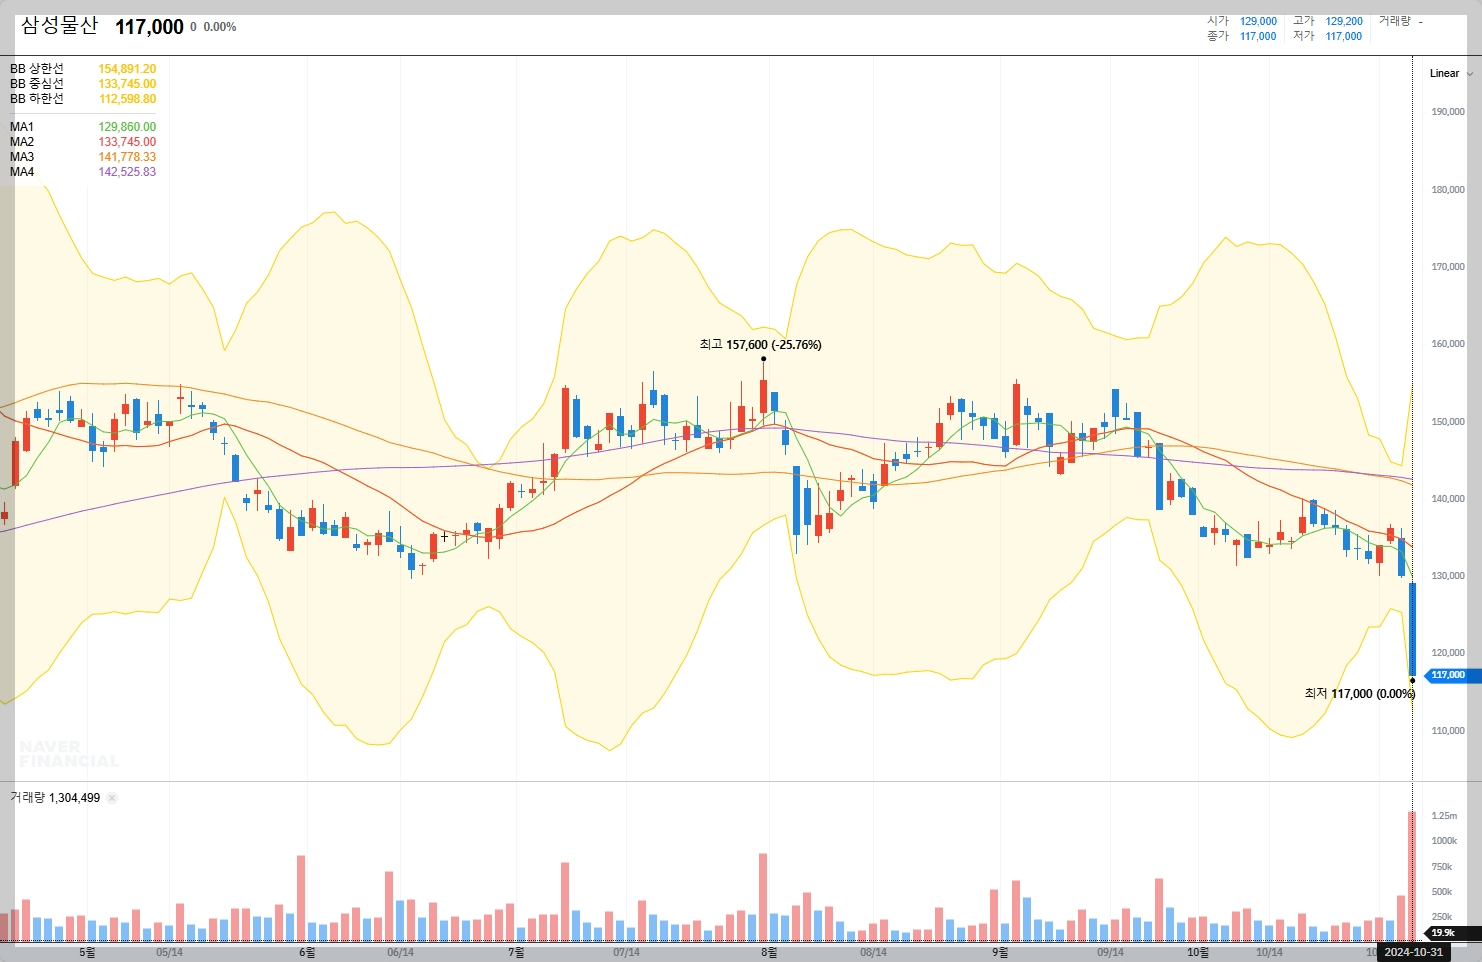Viewport: 1482px width, 962px height.
Task: Click the blue 117,000 price tag on axis
Action: pyautogui.click(x=1452, y=675)
